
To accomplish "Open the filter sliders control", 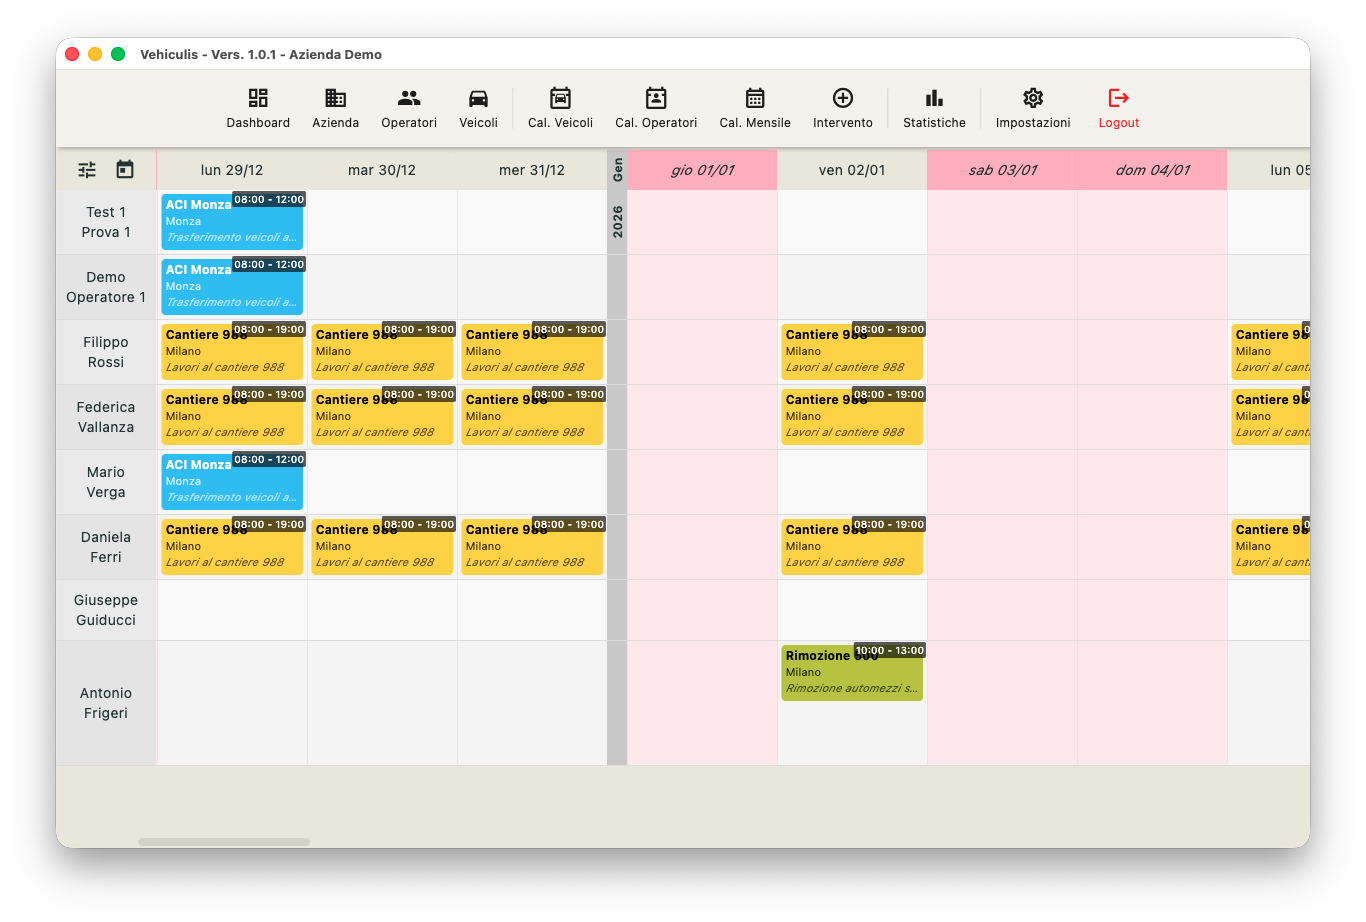I will 87,170.
